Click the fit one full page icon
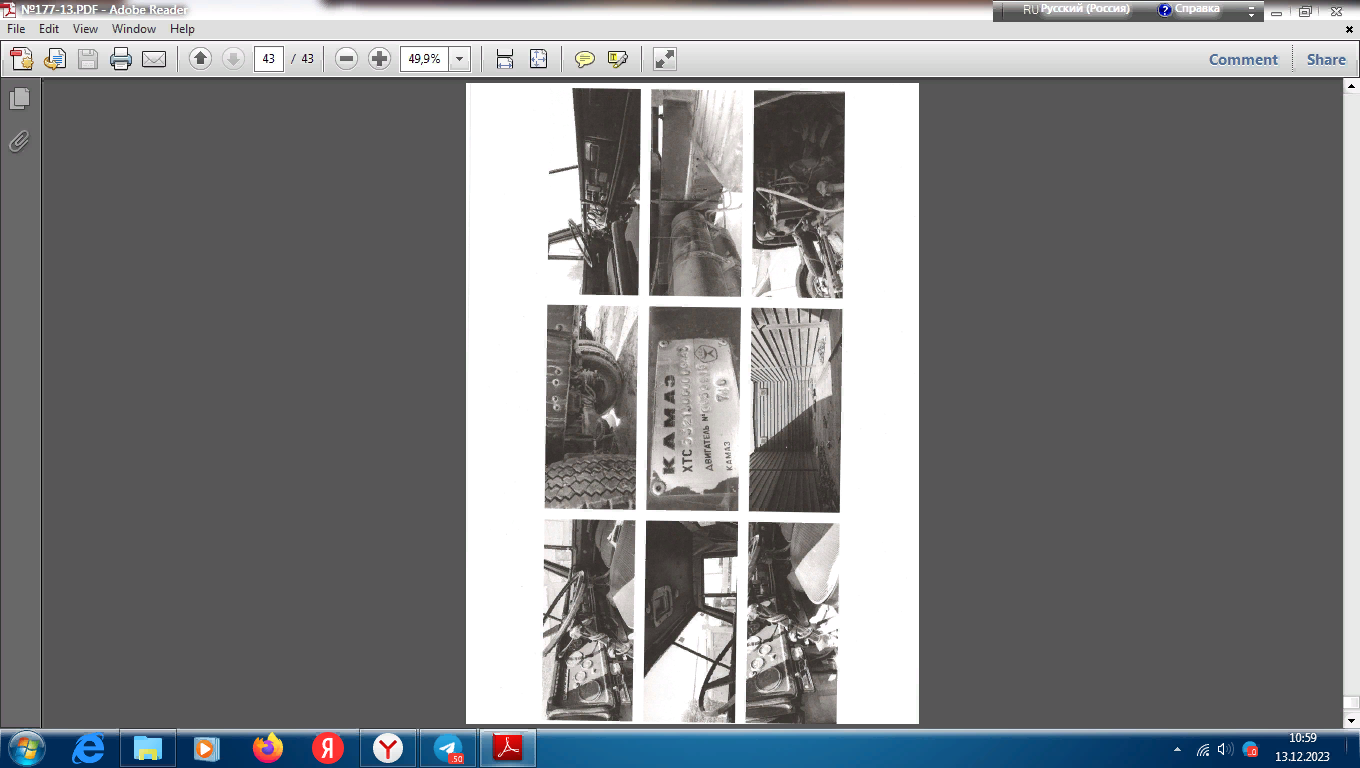 click(538, 59)
